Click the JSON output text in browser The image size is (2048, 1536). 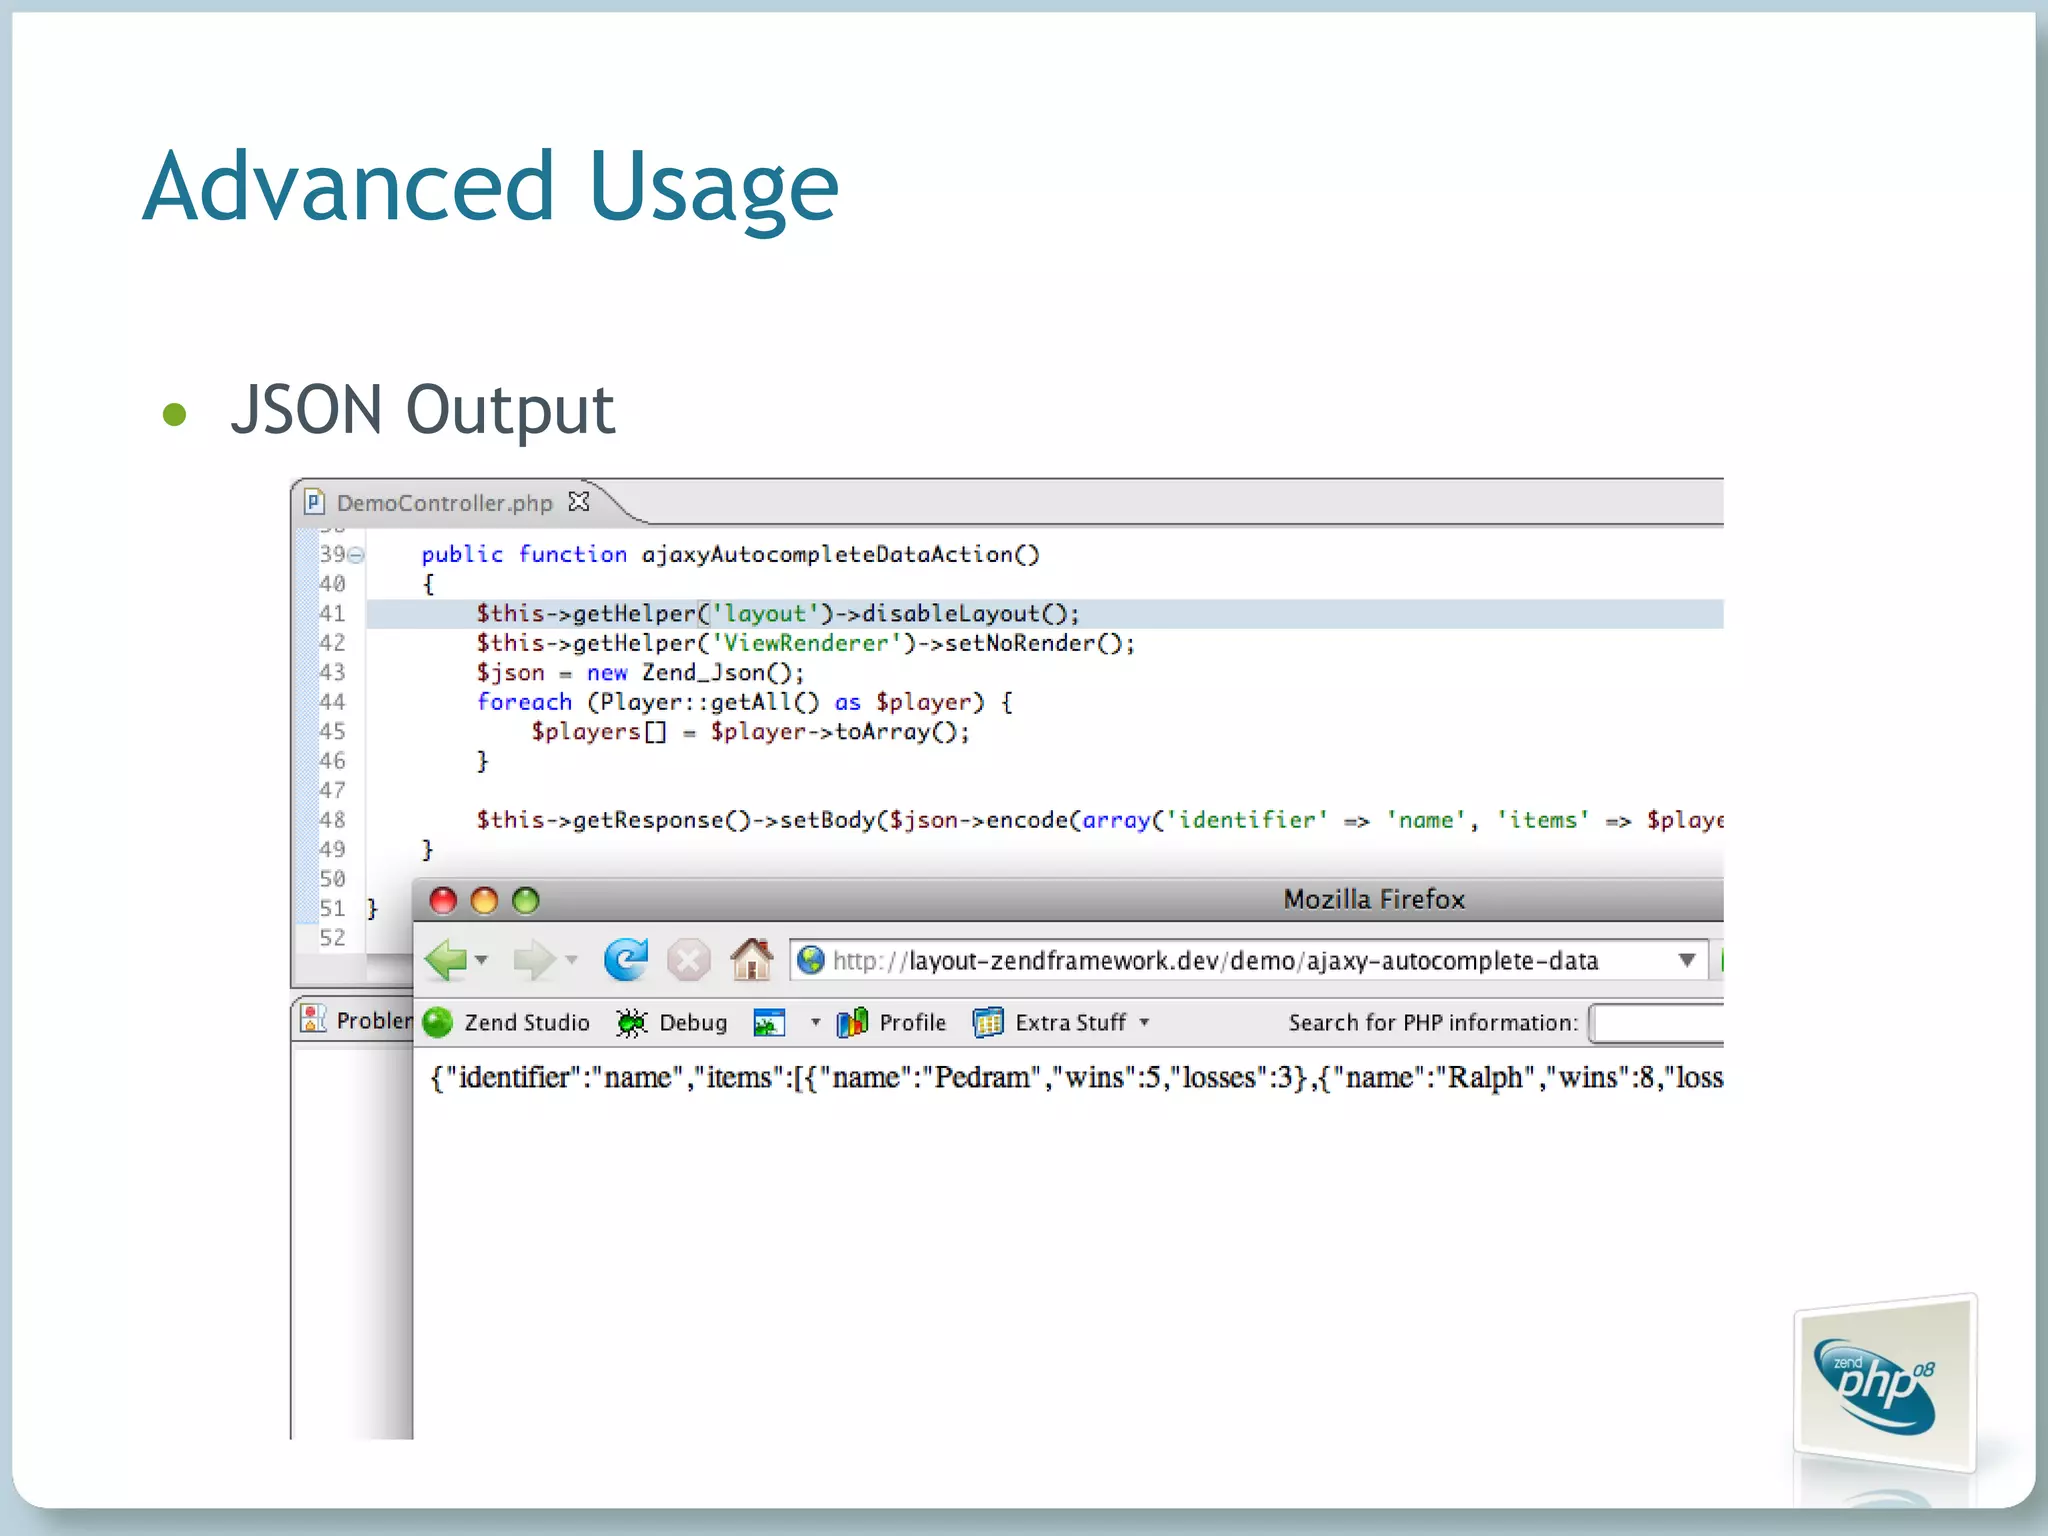pos(1076,1077)
